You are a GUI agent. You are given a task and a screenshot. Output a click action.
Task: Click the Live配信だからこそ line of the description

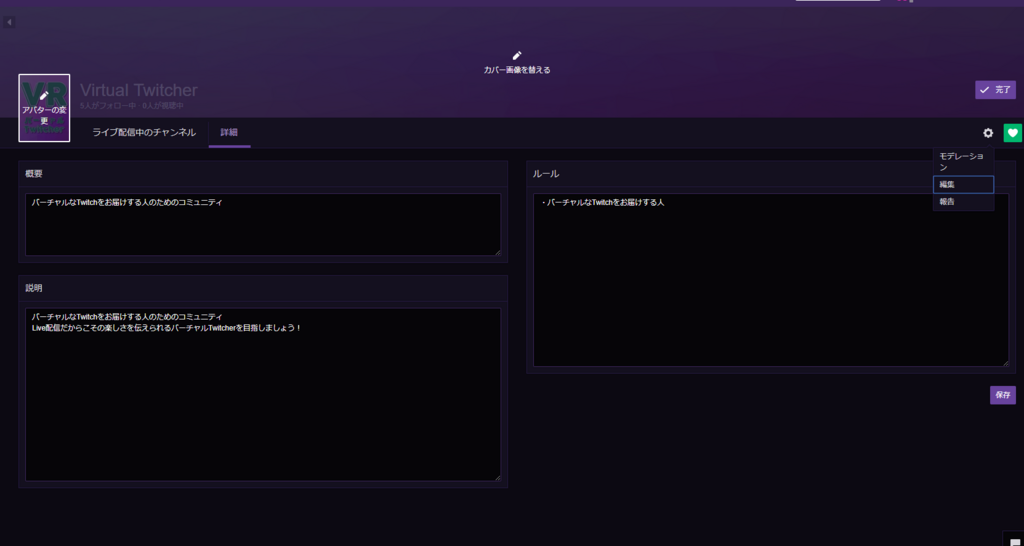(x=167, y=328)
